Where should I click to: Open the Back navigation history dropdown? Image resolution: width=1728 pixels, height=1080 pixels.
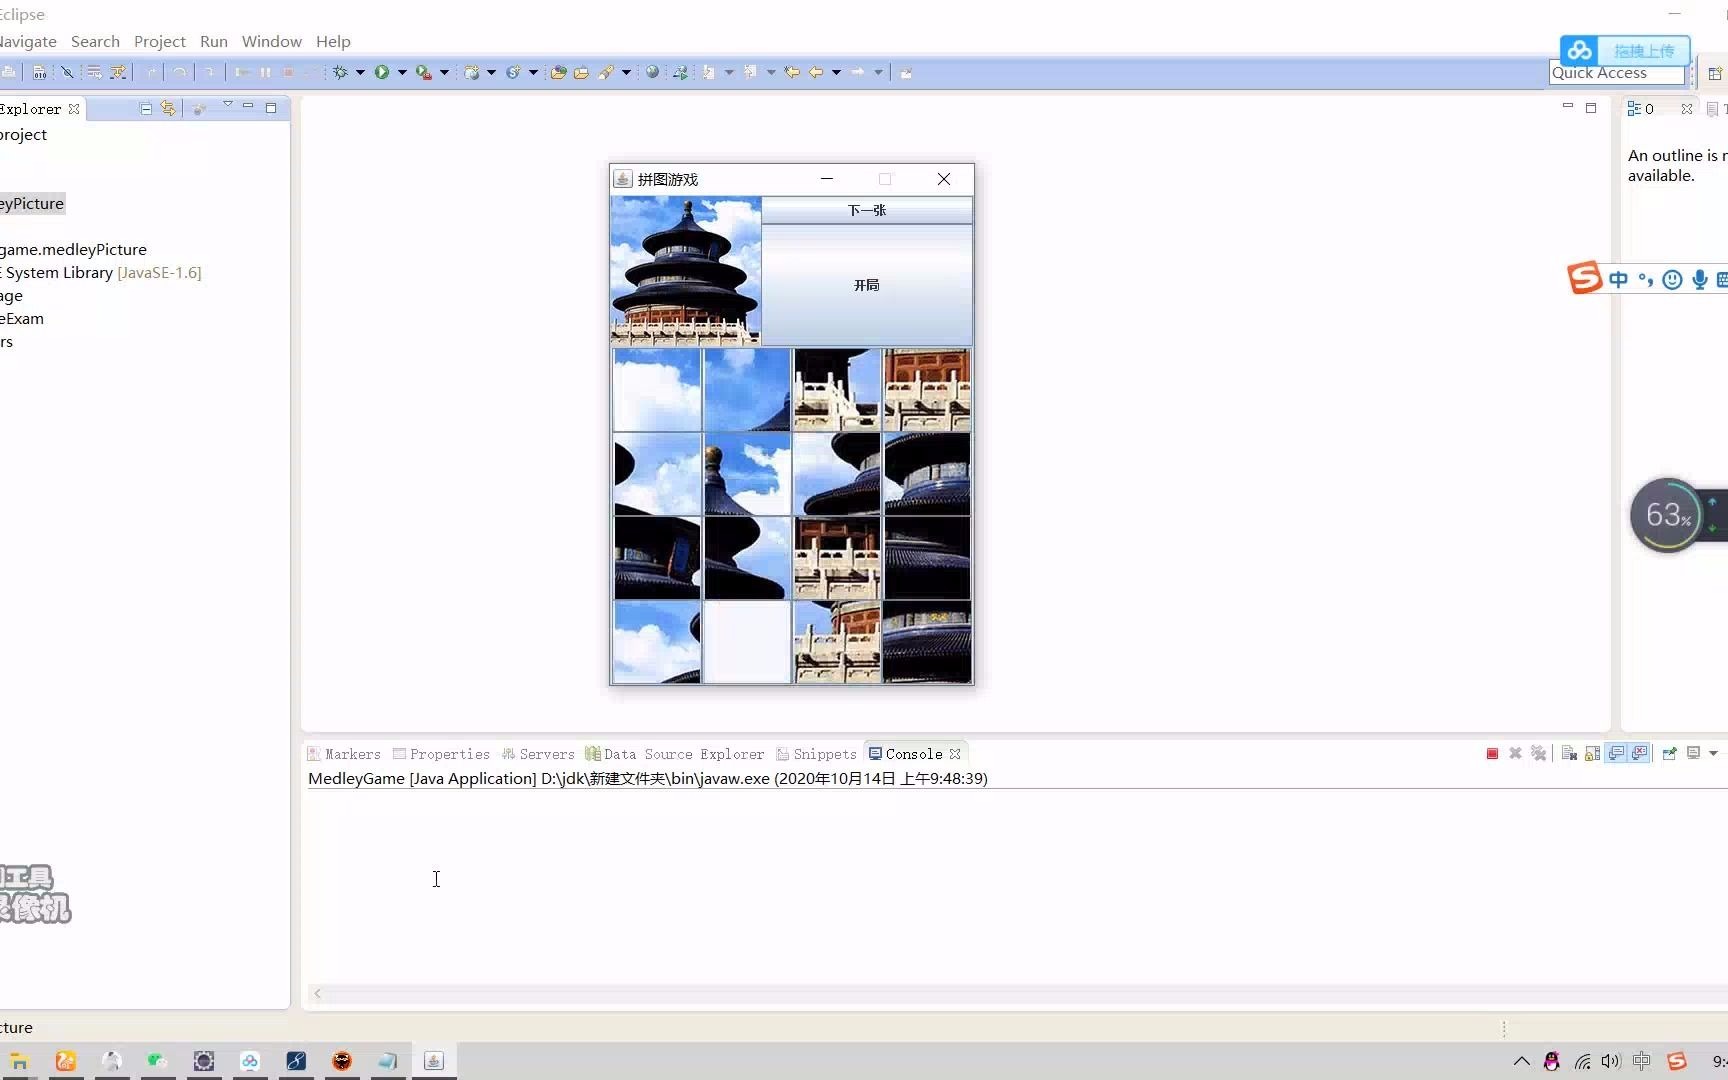pos(836,72)
